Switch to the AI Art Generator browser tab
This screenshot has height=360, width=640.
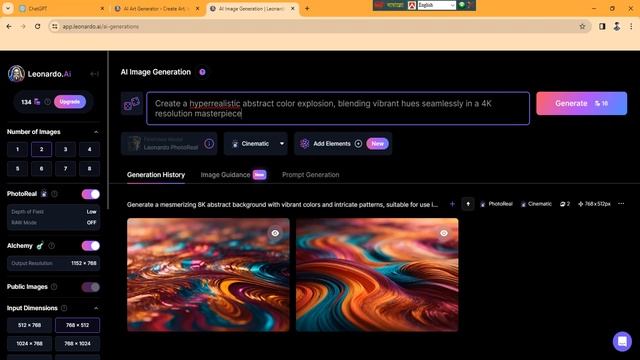point(157,9)
